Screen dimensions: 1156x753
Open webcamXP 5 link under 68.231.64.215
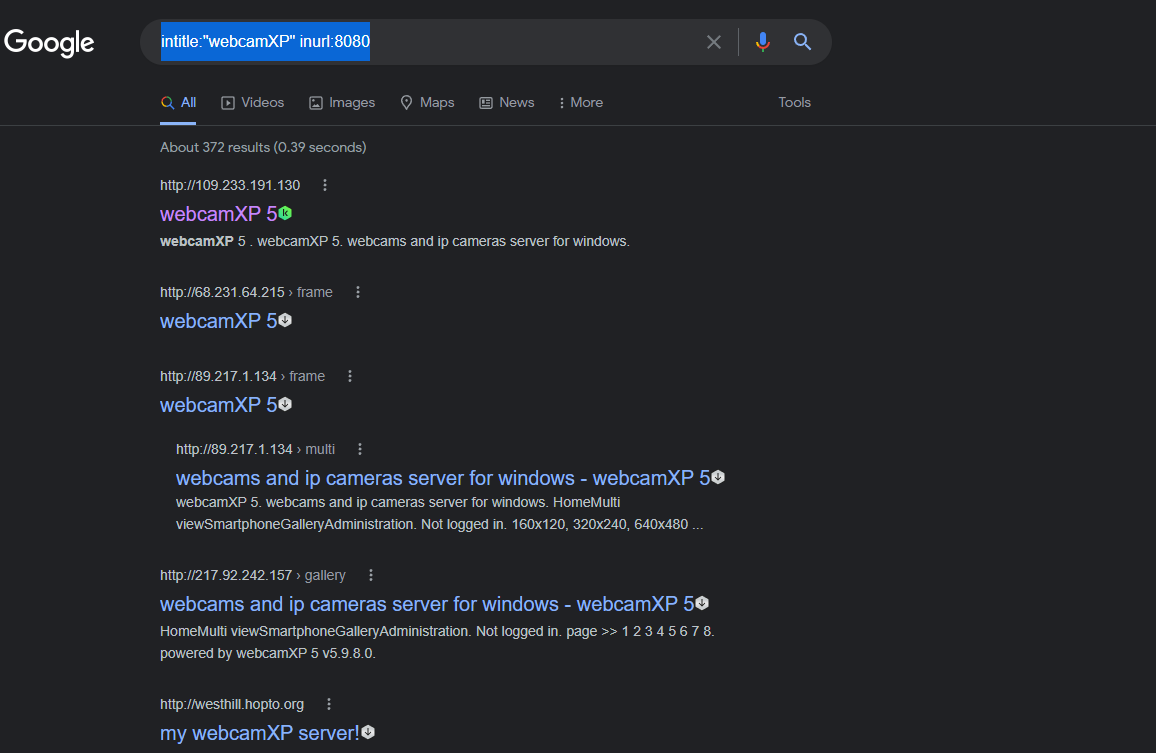point(218,321)
